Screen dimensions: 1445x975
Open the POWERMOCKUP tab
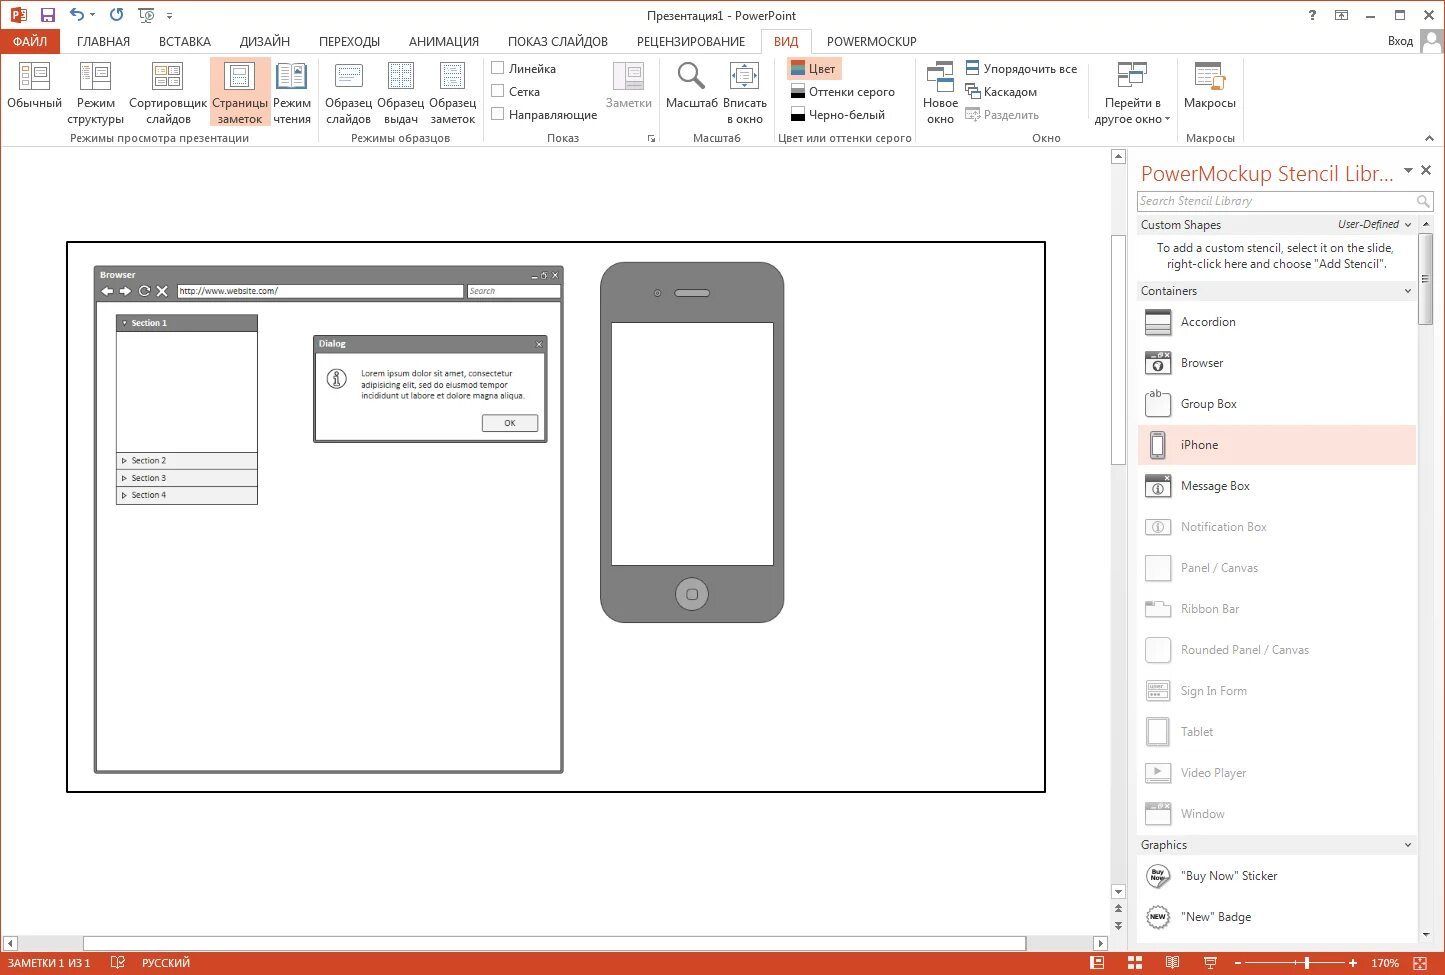872,41
